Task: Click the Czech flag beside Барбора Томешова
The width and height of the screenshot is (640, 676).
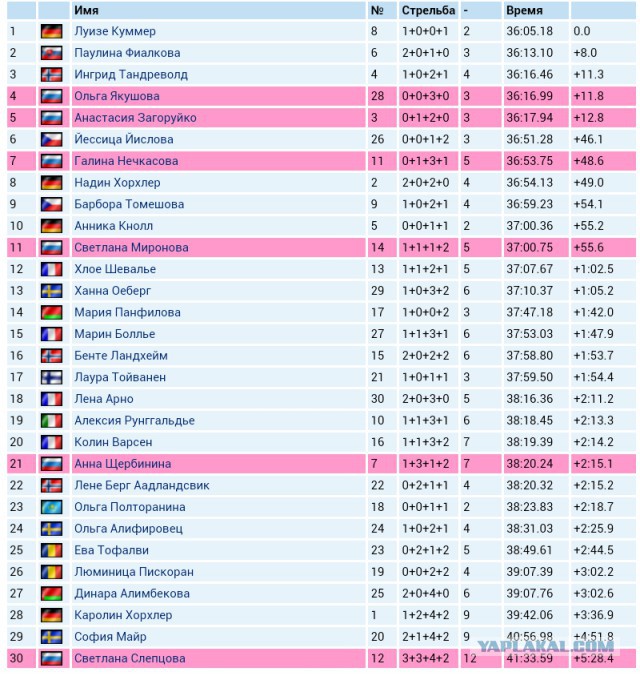Action: 52,204
